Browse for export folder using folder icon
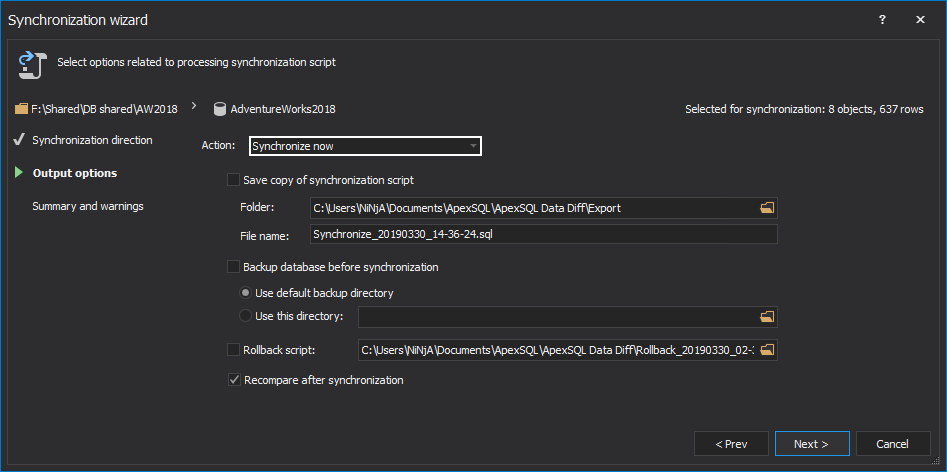The image size is (947, 472). 767,208
